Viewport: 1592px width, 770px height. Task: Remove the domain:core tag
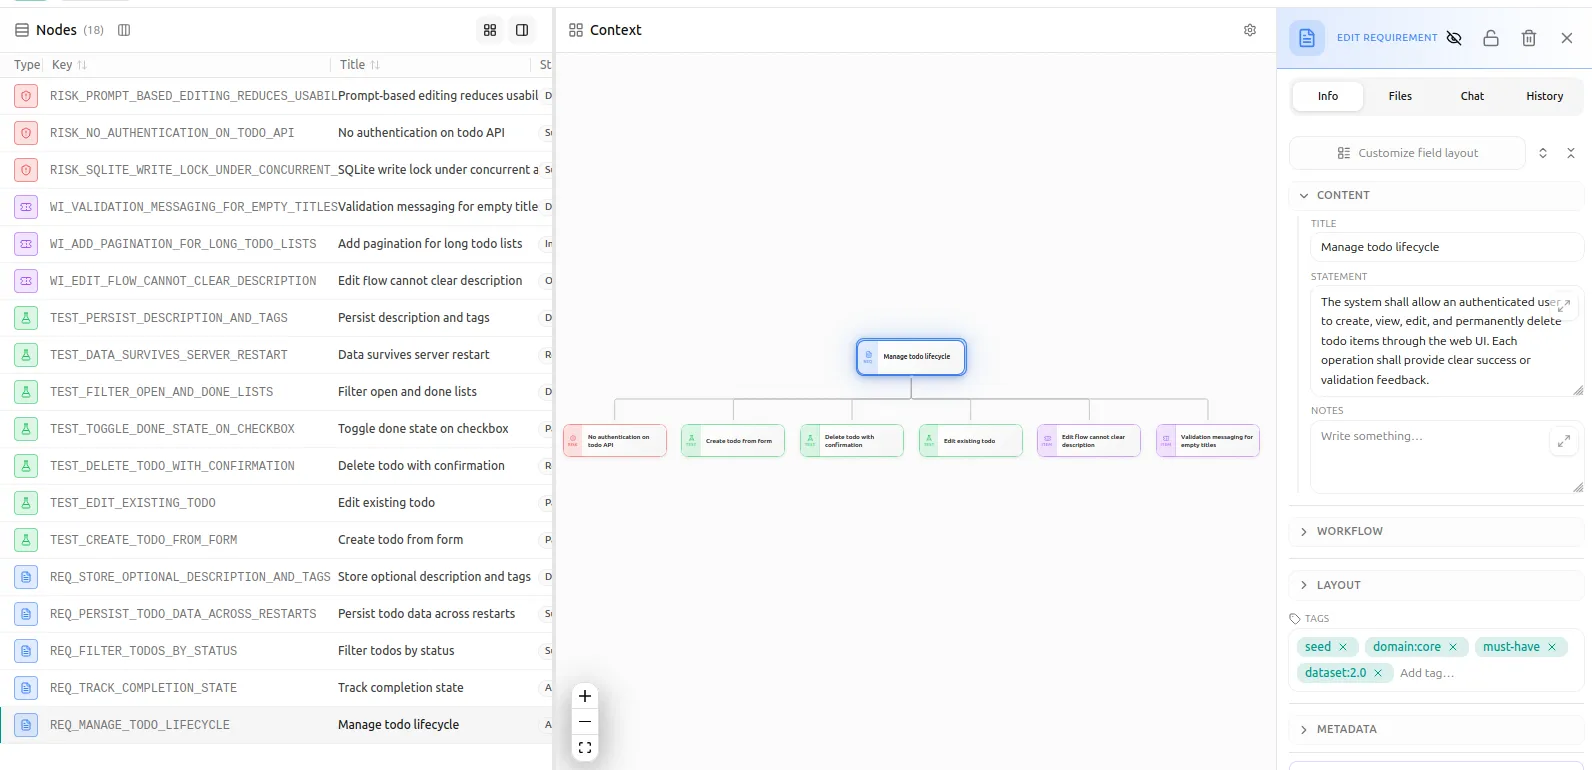[1453, 647]
